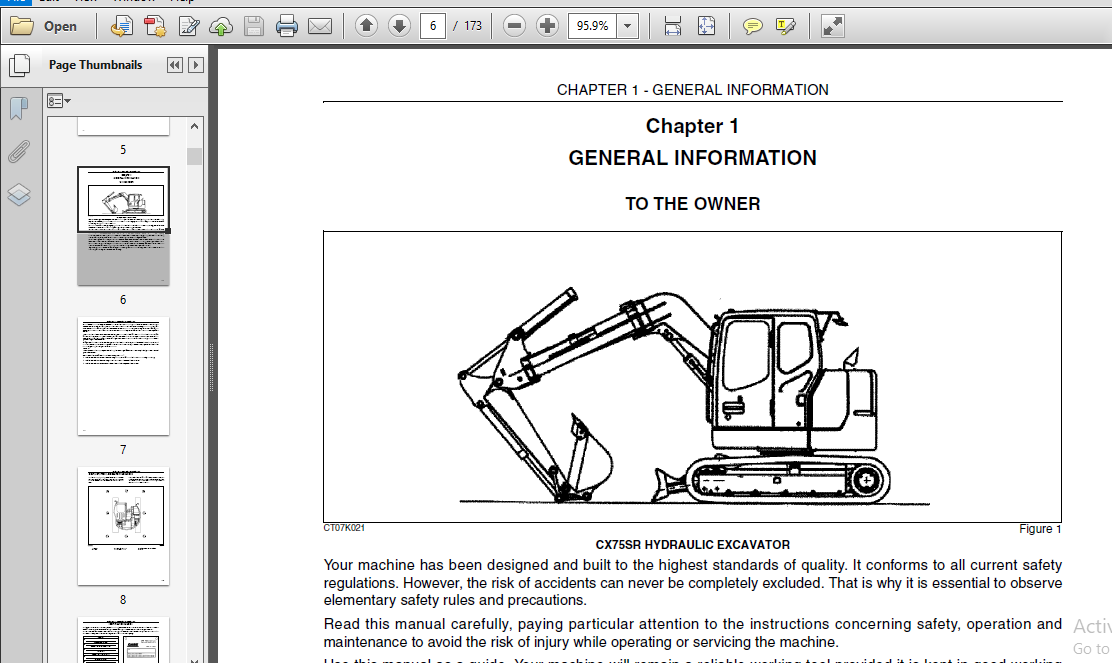Collapse thumbnails panel with double-arrow button
Viewport: 1112px width, 663px height.
174,65
